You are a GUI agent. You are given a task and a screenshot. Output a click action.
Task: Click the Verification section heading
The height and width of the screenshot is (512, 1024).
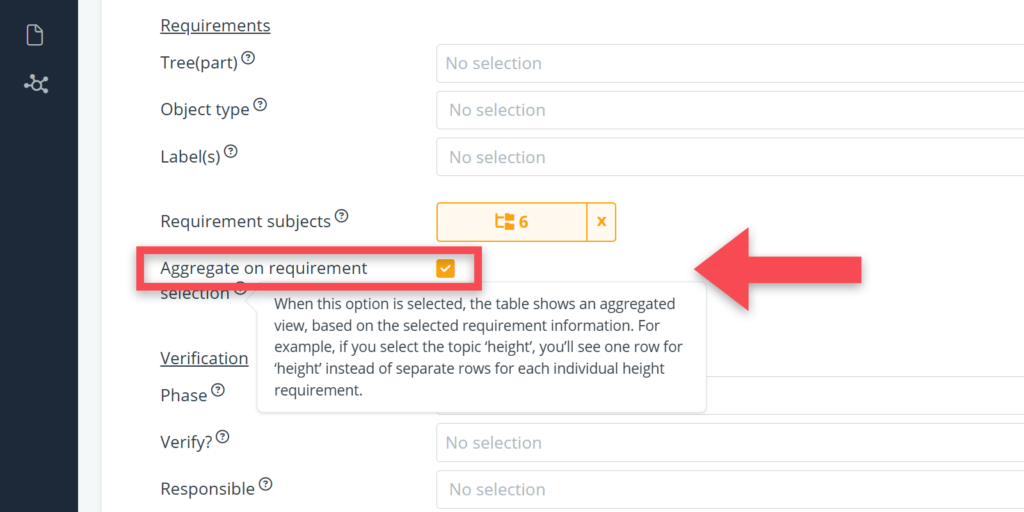[204, 358]
